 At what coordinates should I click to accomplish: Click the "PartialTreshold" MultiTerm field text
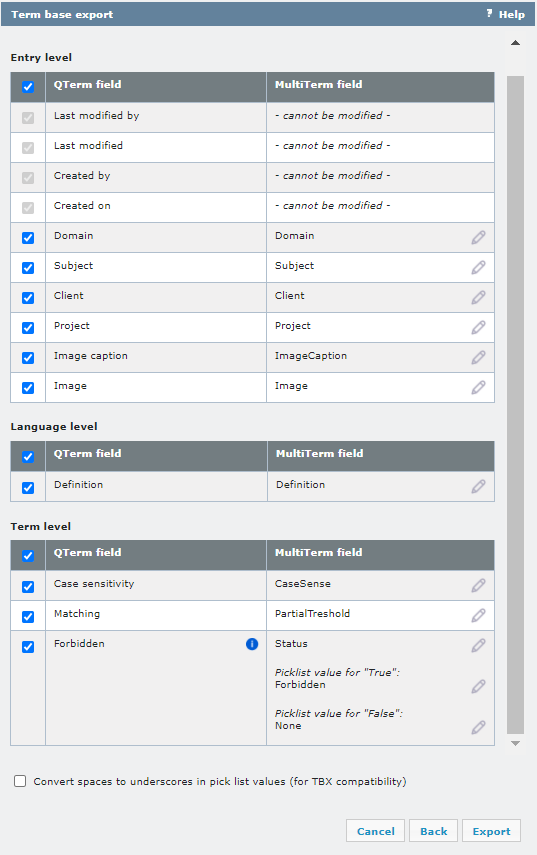(x=312, y=613)
